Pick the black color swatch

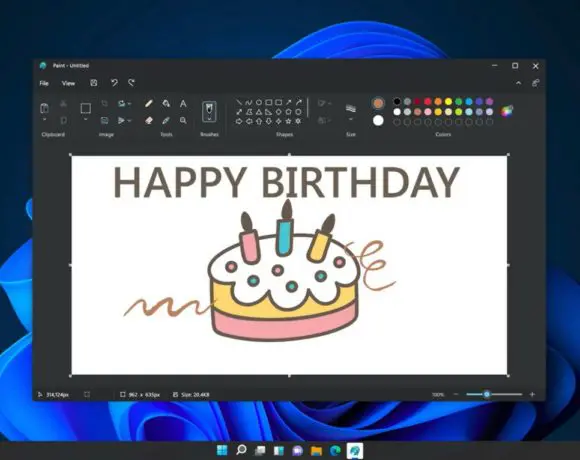pos(397,101)
